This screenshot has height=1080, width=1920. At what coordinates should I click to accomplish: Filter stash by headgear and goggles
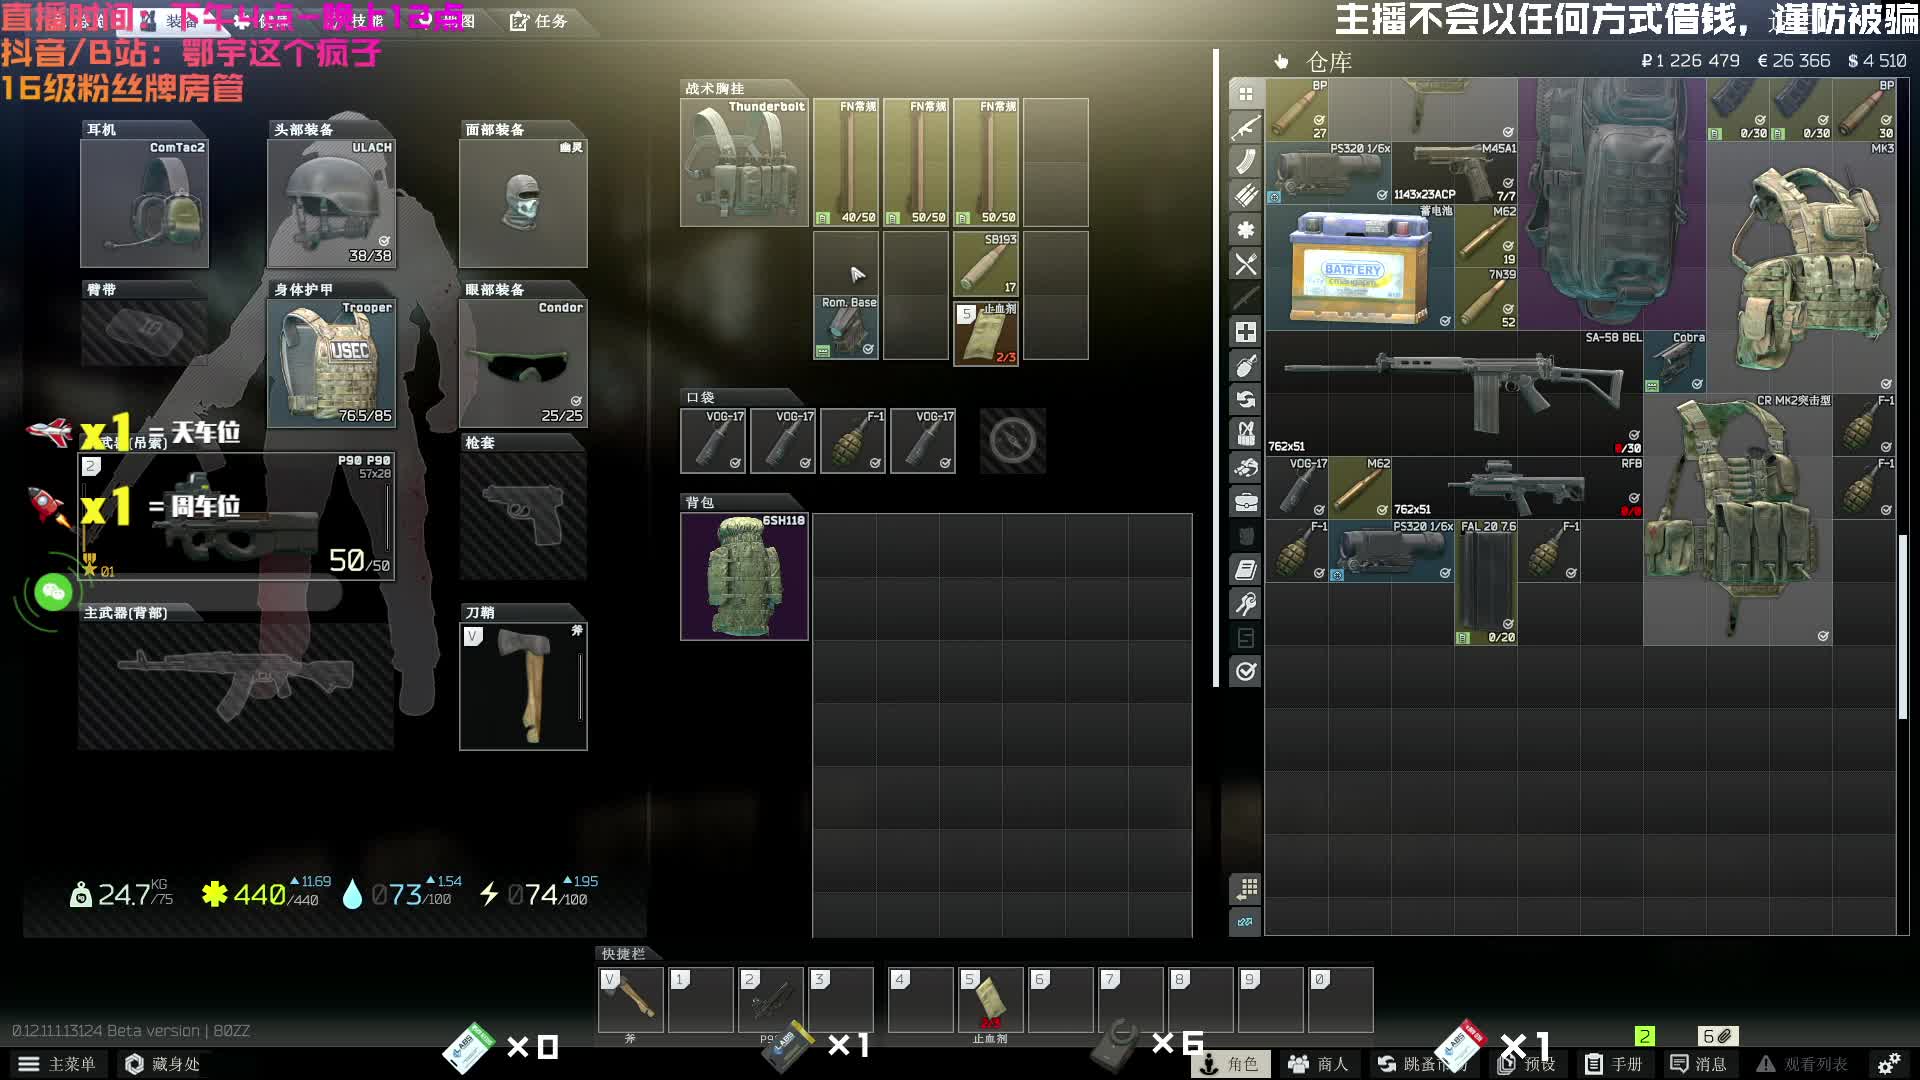tap(1245, 468)
